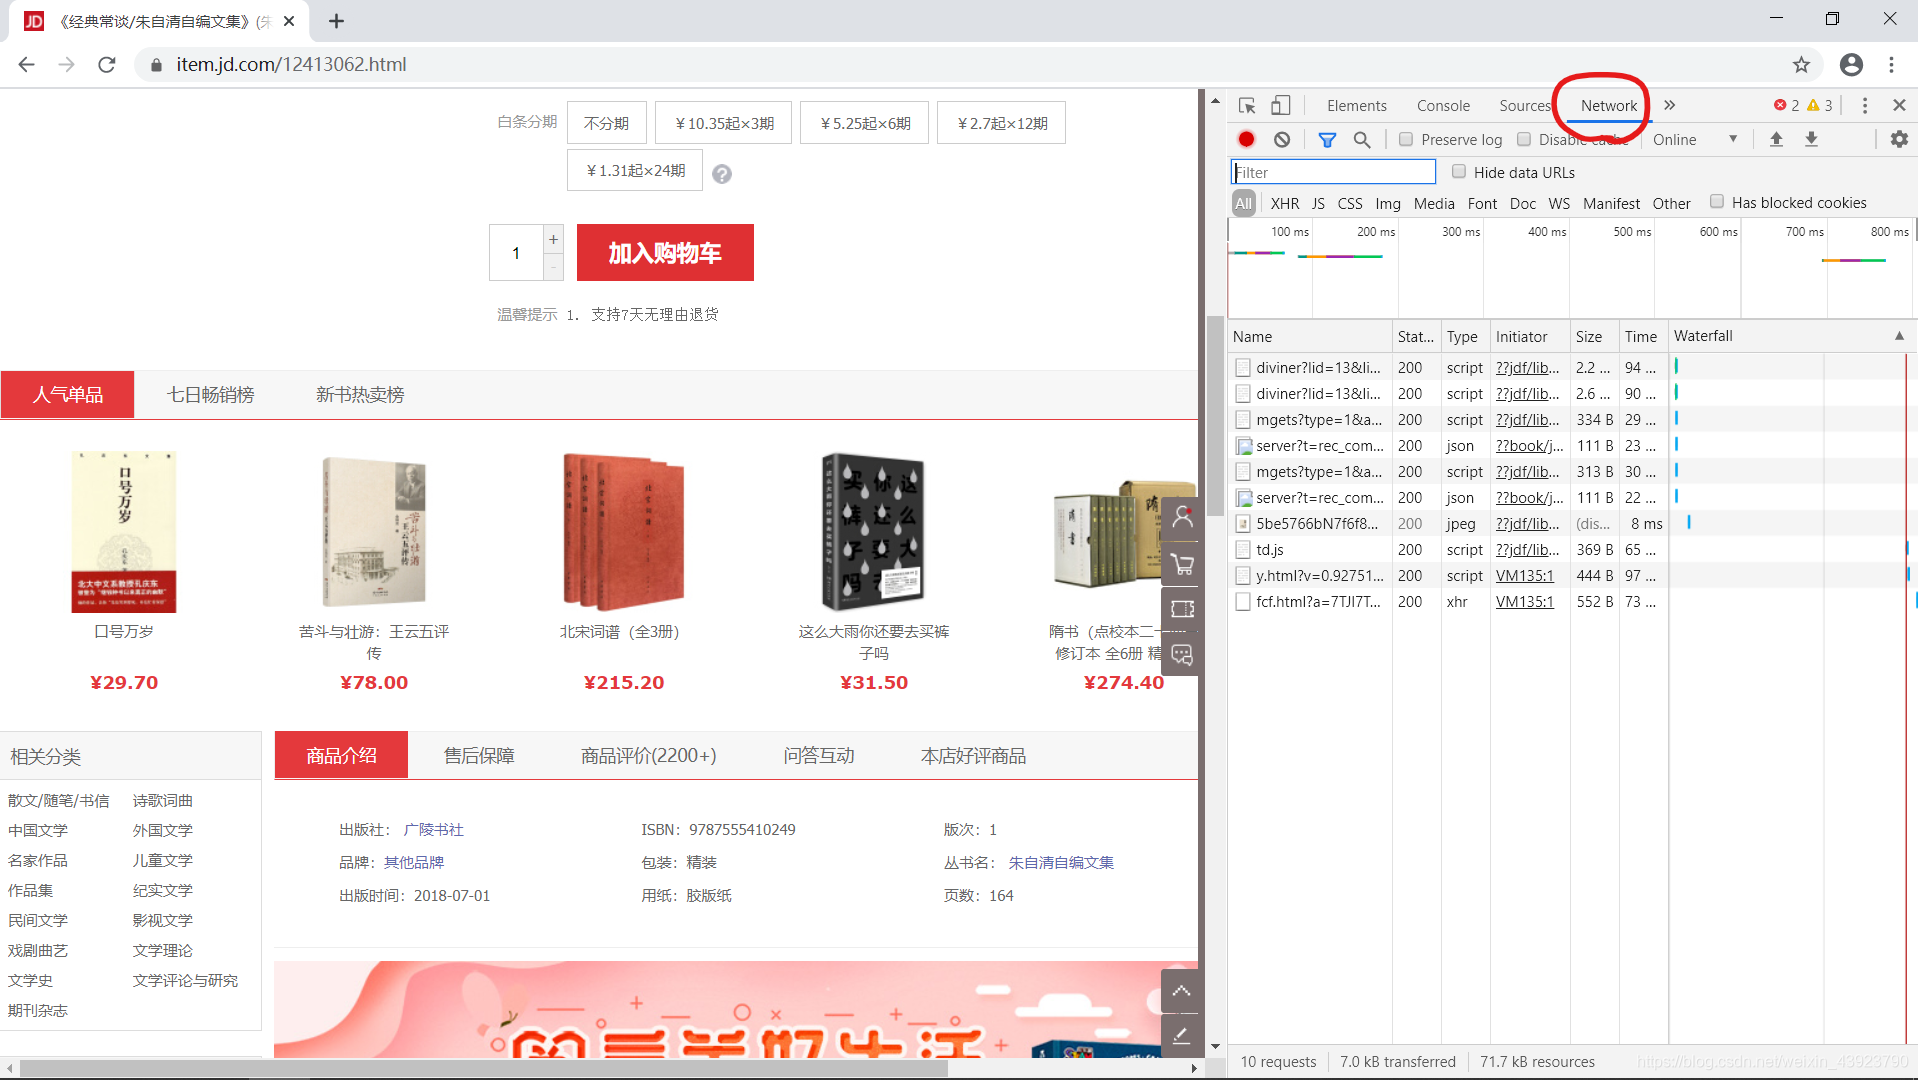Screen dimensions: 1918x1080
Task: Open DevTools settings
Action: pos(1898,139)
